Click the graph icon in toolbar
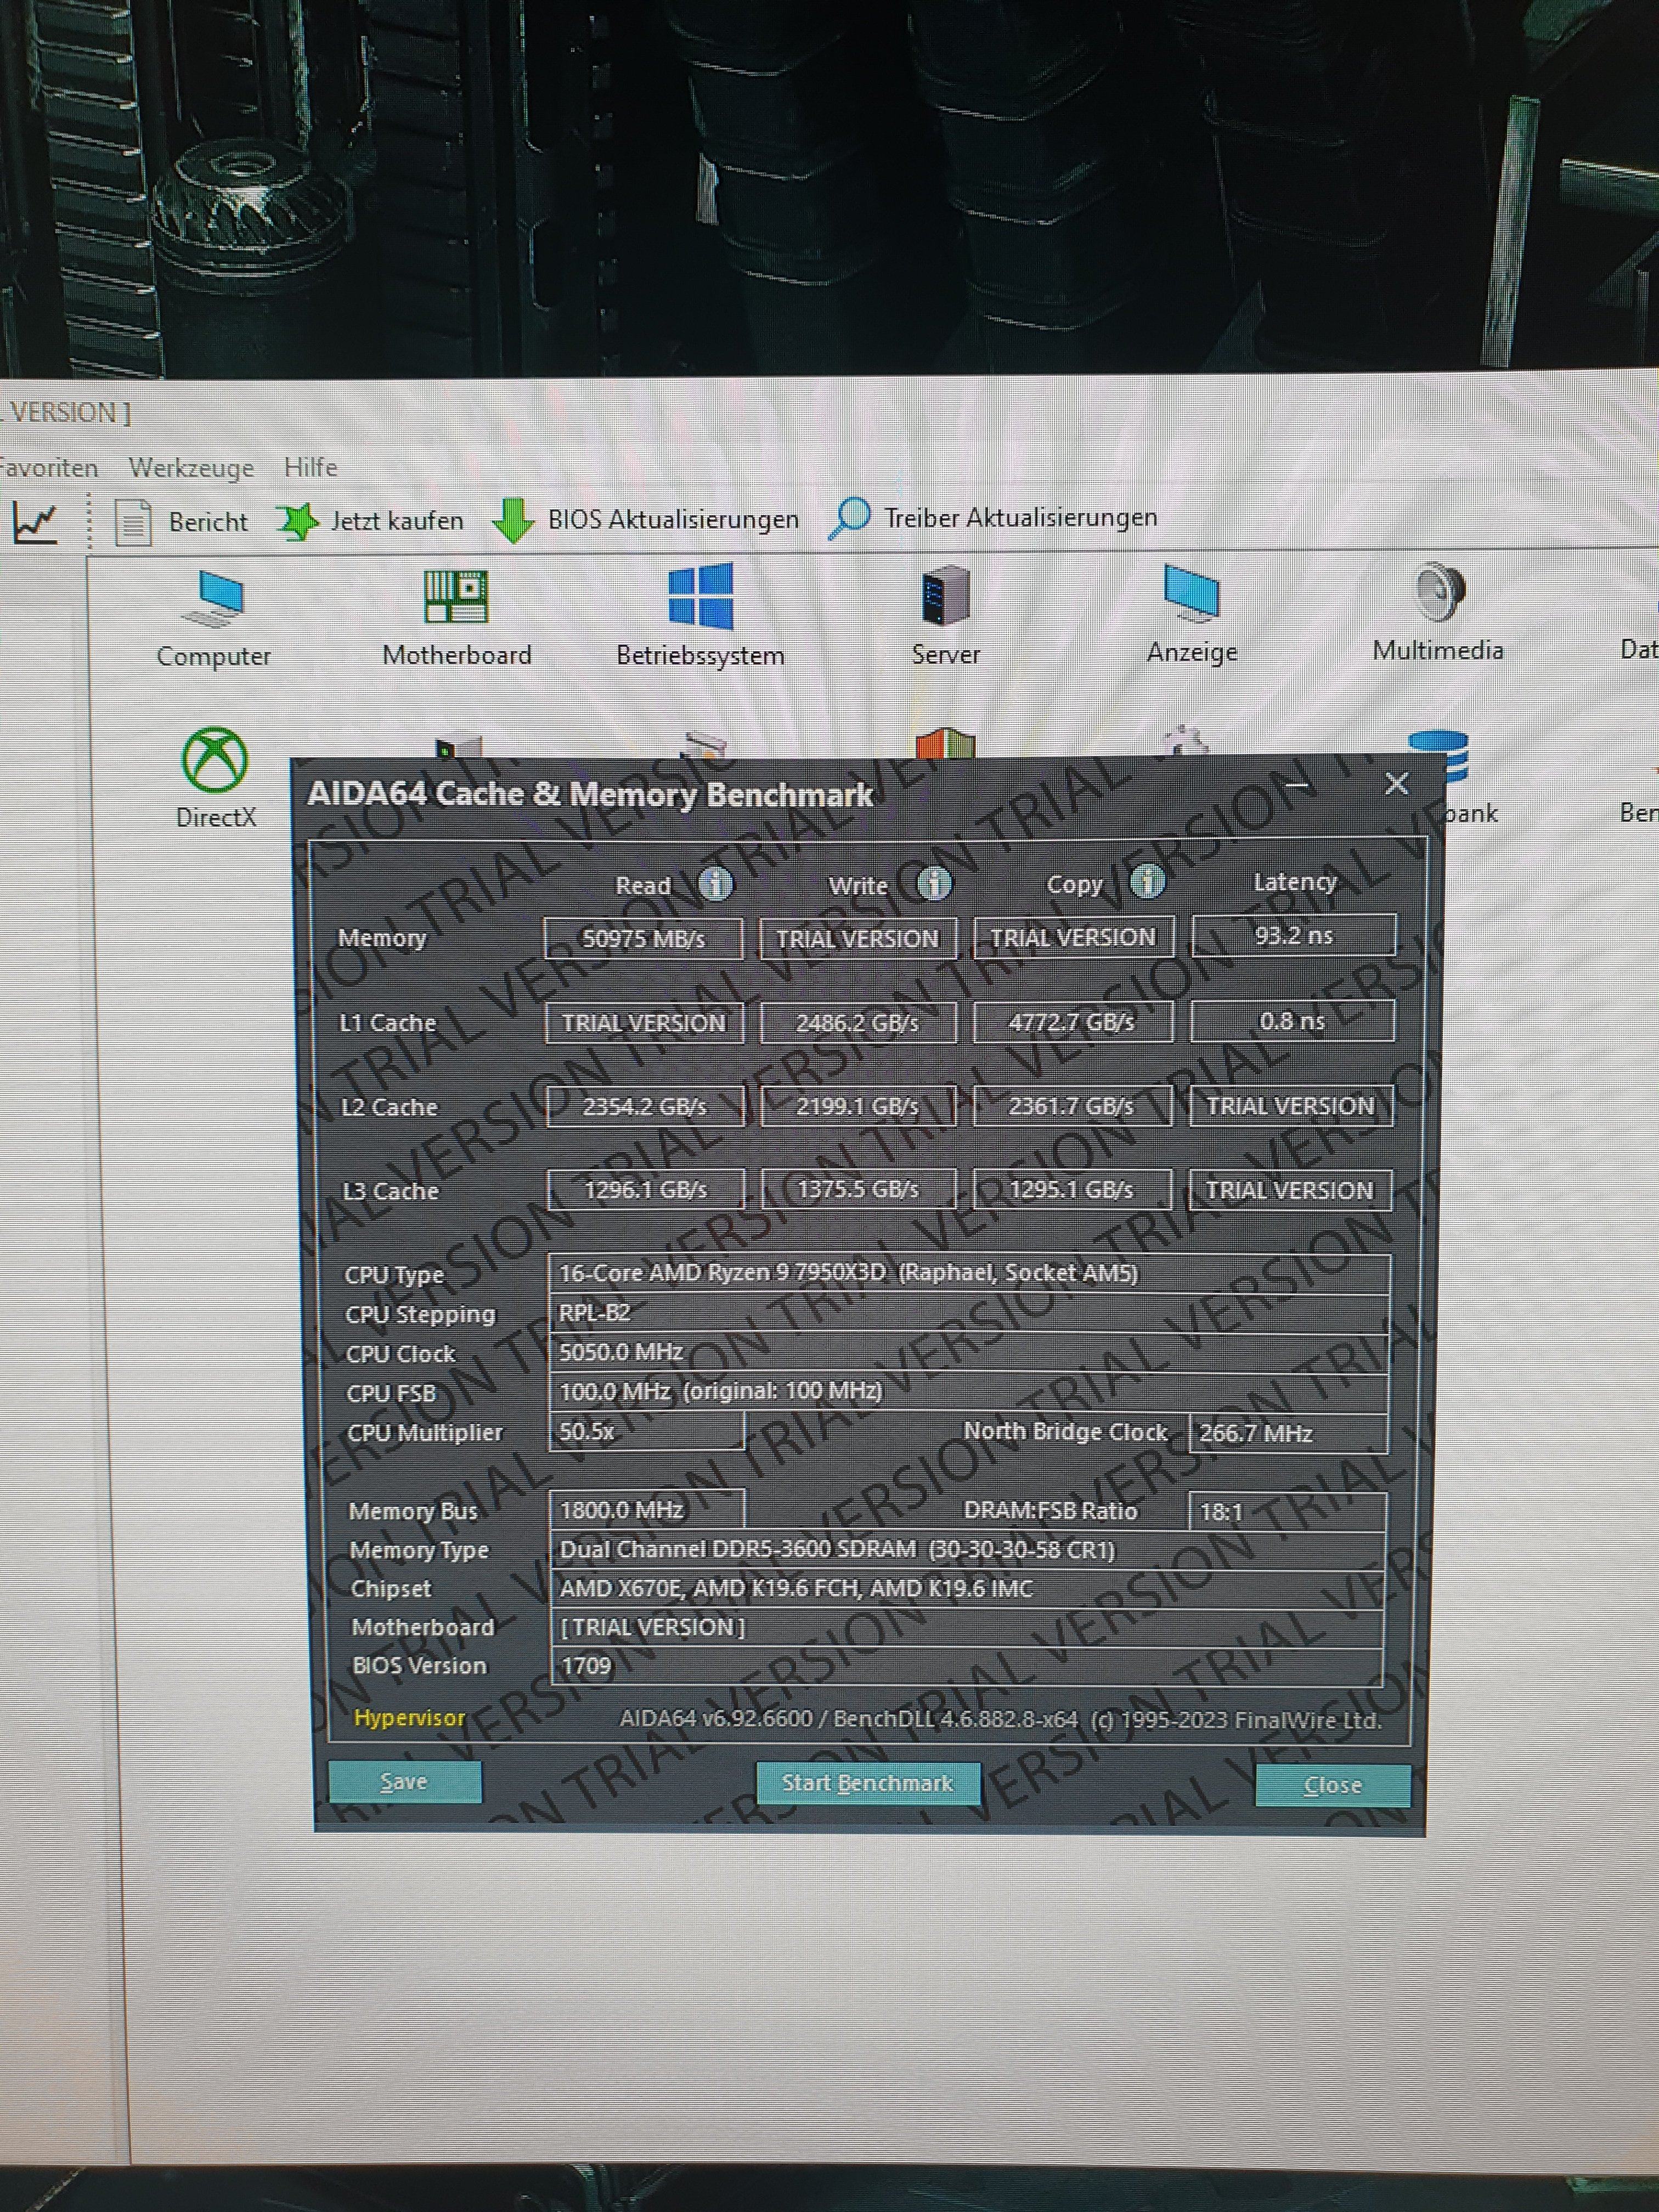The image size is (1659, 2212). coord(35,522)
